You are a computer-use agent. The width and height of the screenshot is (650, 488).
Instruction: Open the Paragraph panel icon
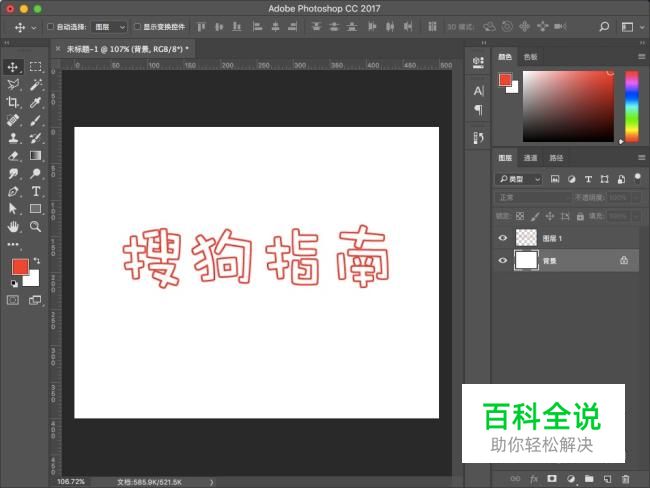(478, 110)
